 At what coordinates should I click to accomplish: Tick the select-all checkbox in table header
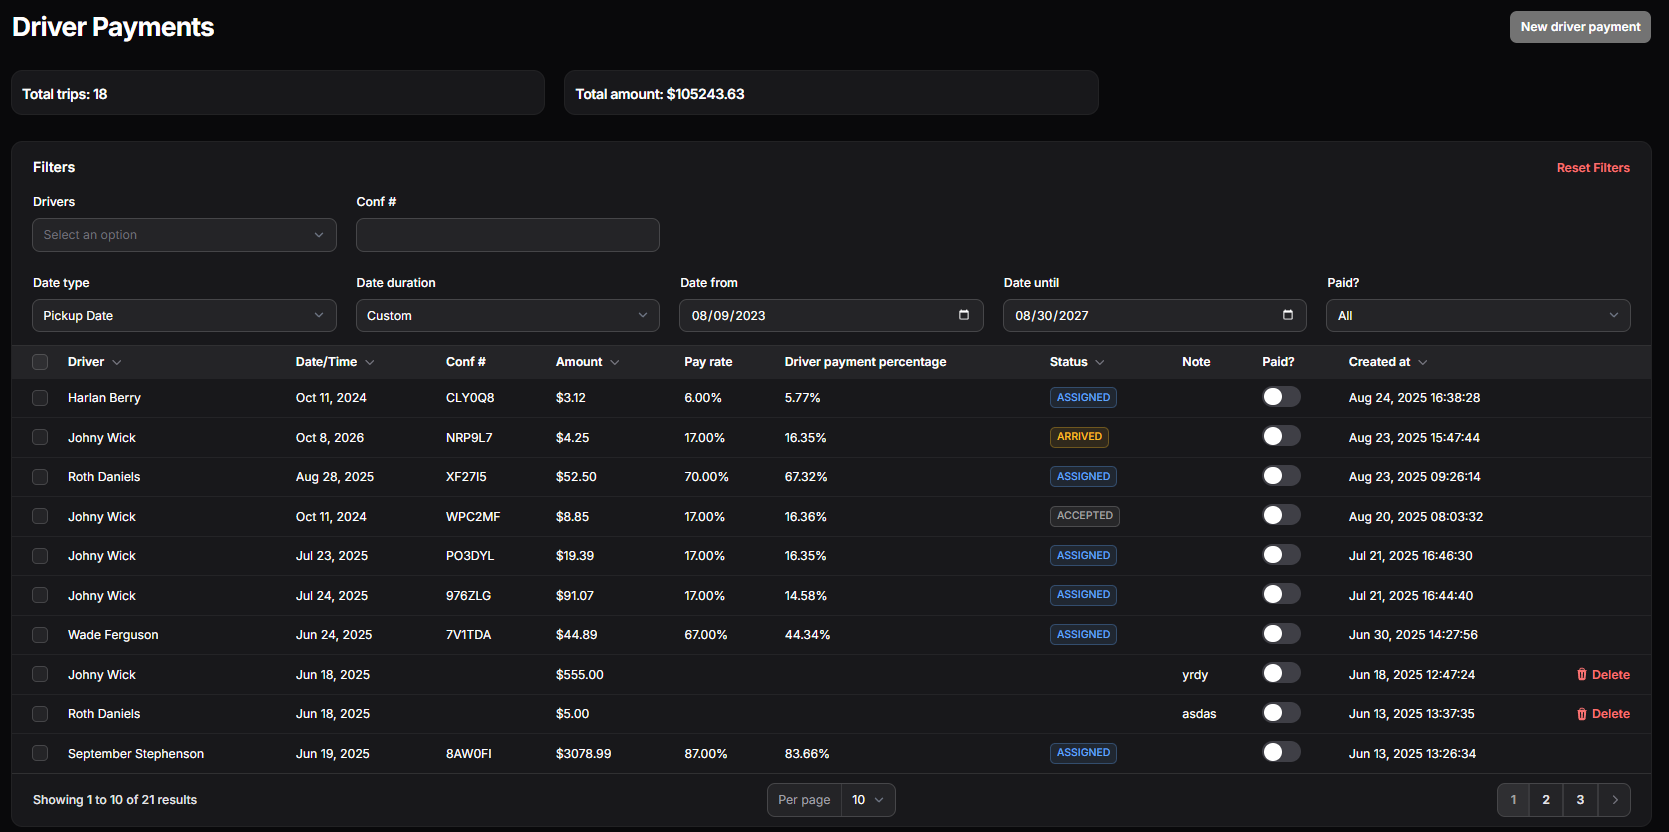pyautogui.click(x=40, y=362)
